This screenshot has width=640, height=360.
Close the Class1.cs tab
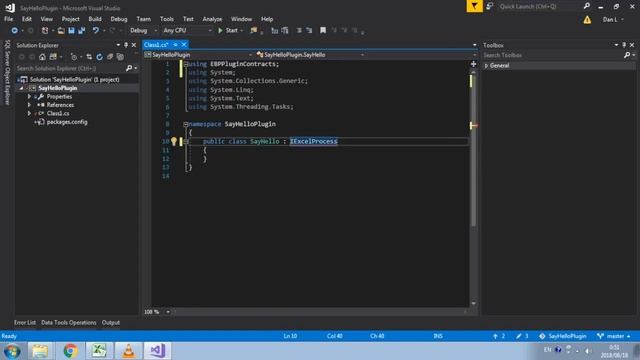(184, 45)
